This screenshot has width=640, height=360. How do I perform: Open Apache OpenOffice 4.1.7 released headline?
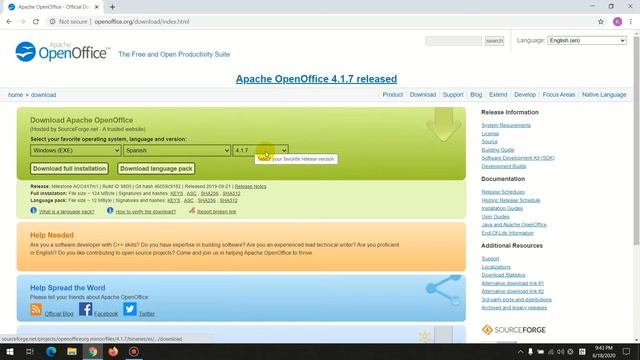click(316, 79)
